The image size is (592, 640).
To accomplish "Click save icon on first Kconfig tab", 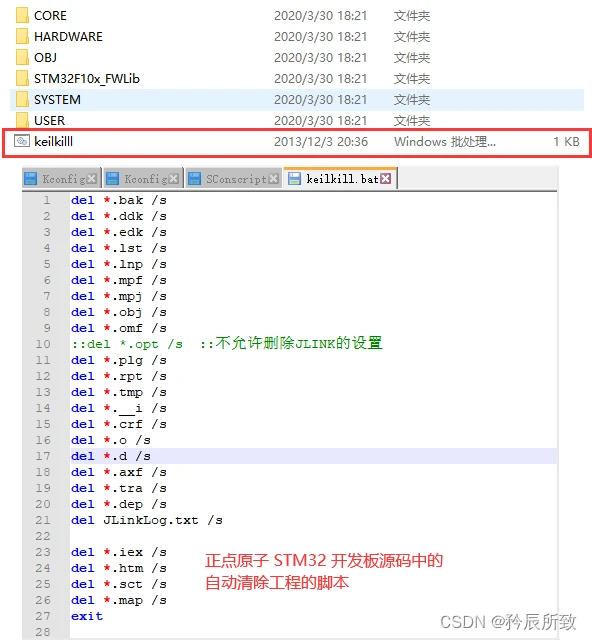I will point(31,179).
